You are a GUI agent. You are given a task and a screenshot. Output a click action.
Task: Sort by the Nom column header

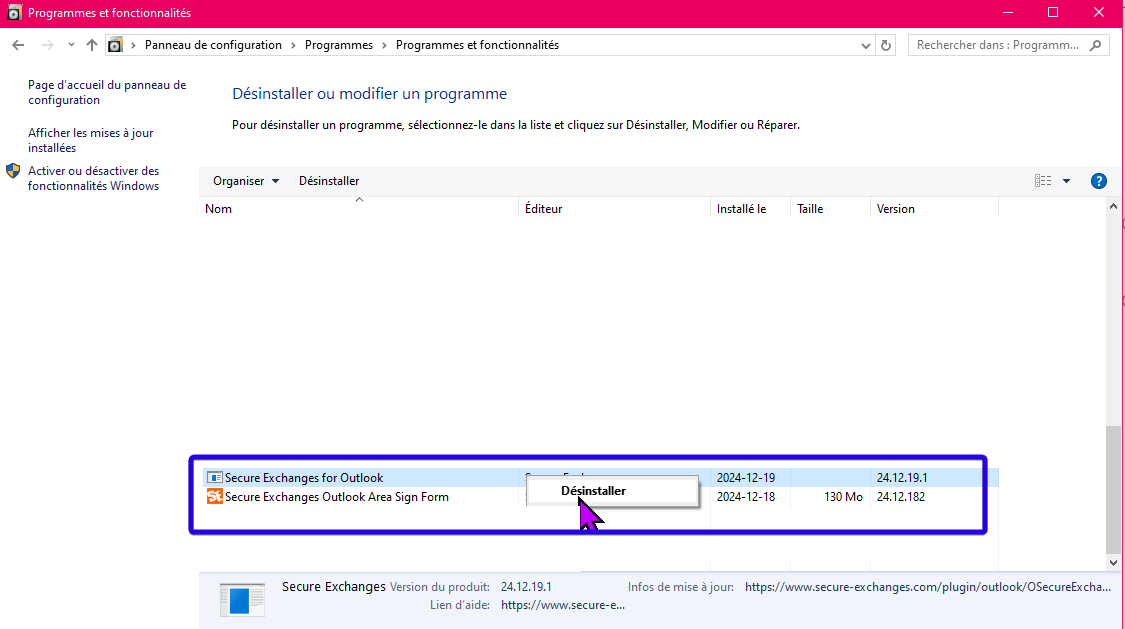click(x=359, y=209)
